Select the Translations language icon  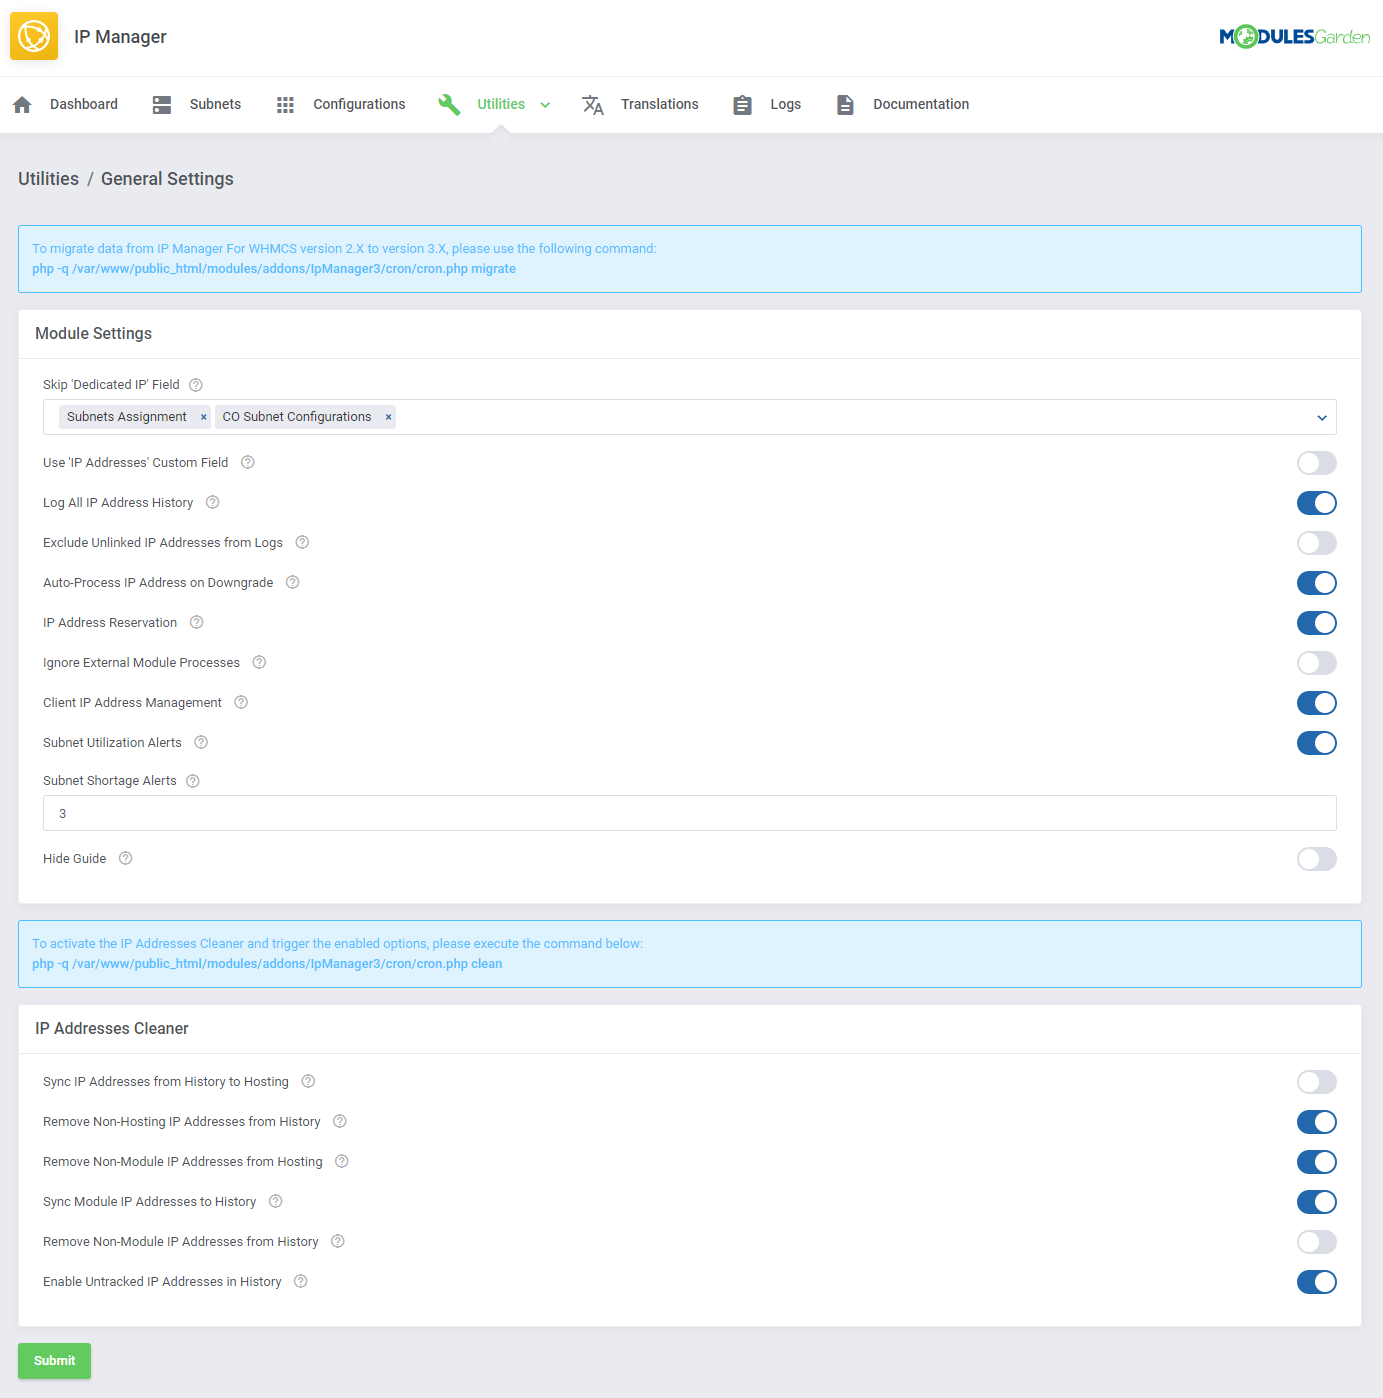[593, 104]
